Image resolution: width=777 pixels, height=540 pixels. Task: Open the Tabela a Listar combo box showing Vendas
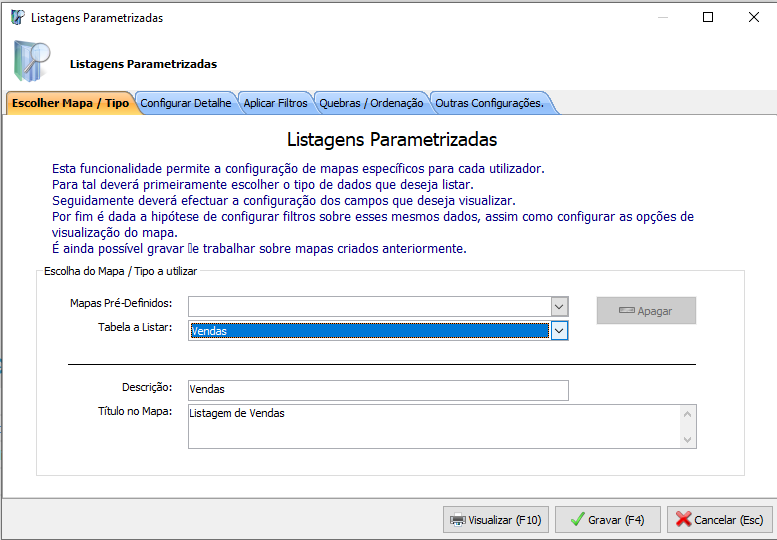[x=368, y=331]
